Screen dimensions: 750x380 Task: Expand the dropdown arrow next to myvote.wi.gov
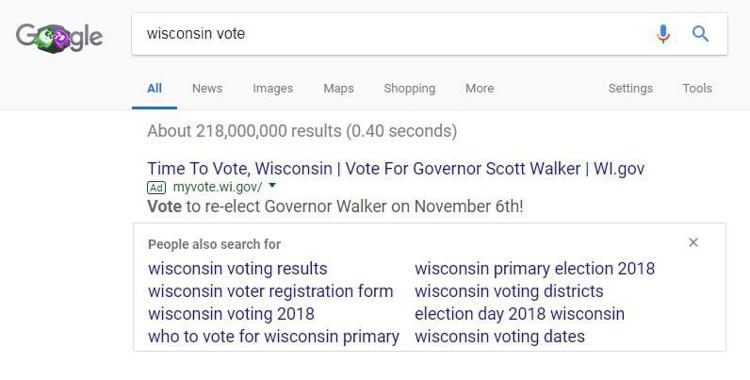point(272,185)
